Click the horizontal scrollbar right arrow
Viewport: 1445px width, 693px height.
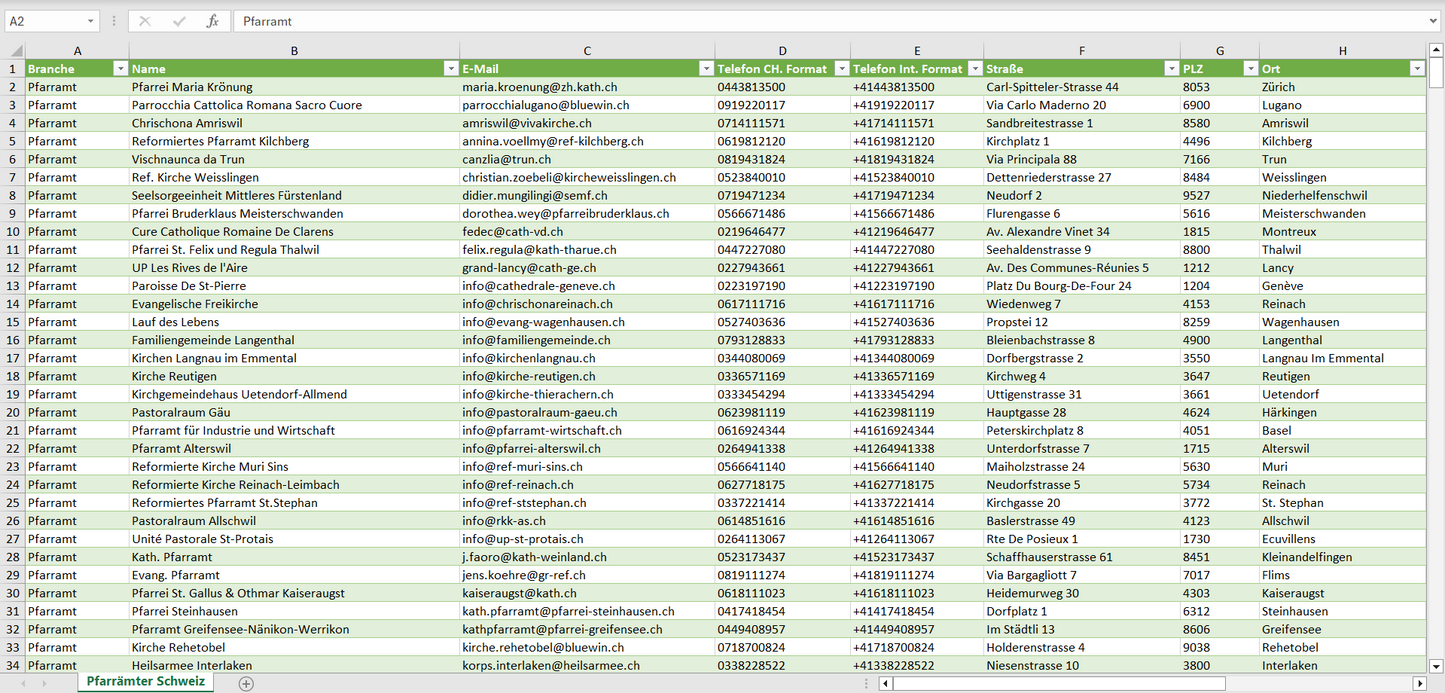pyautogui.click(x=1419, y=683)
